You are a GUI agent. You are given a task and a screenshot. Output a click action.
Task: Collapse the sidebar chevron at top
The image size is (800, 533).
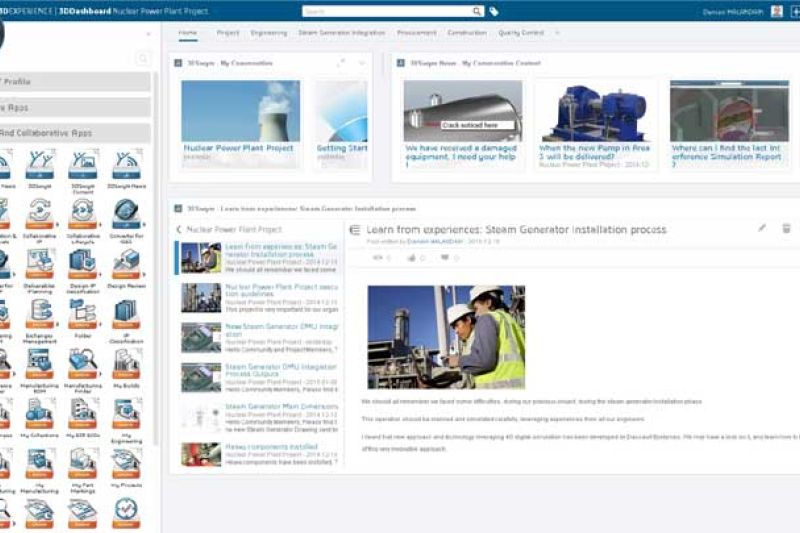[x=148, y=34]
